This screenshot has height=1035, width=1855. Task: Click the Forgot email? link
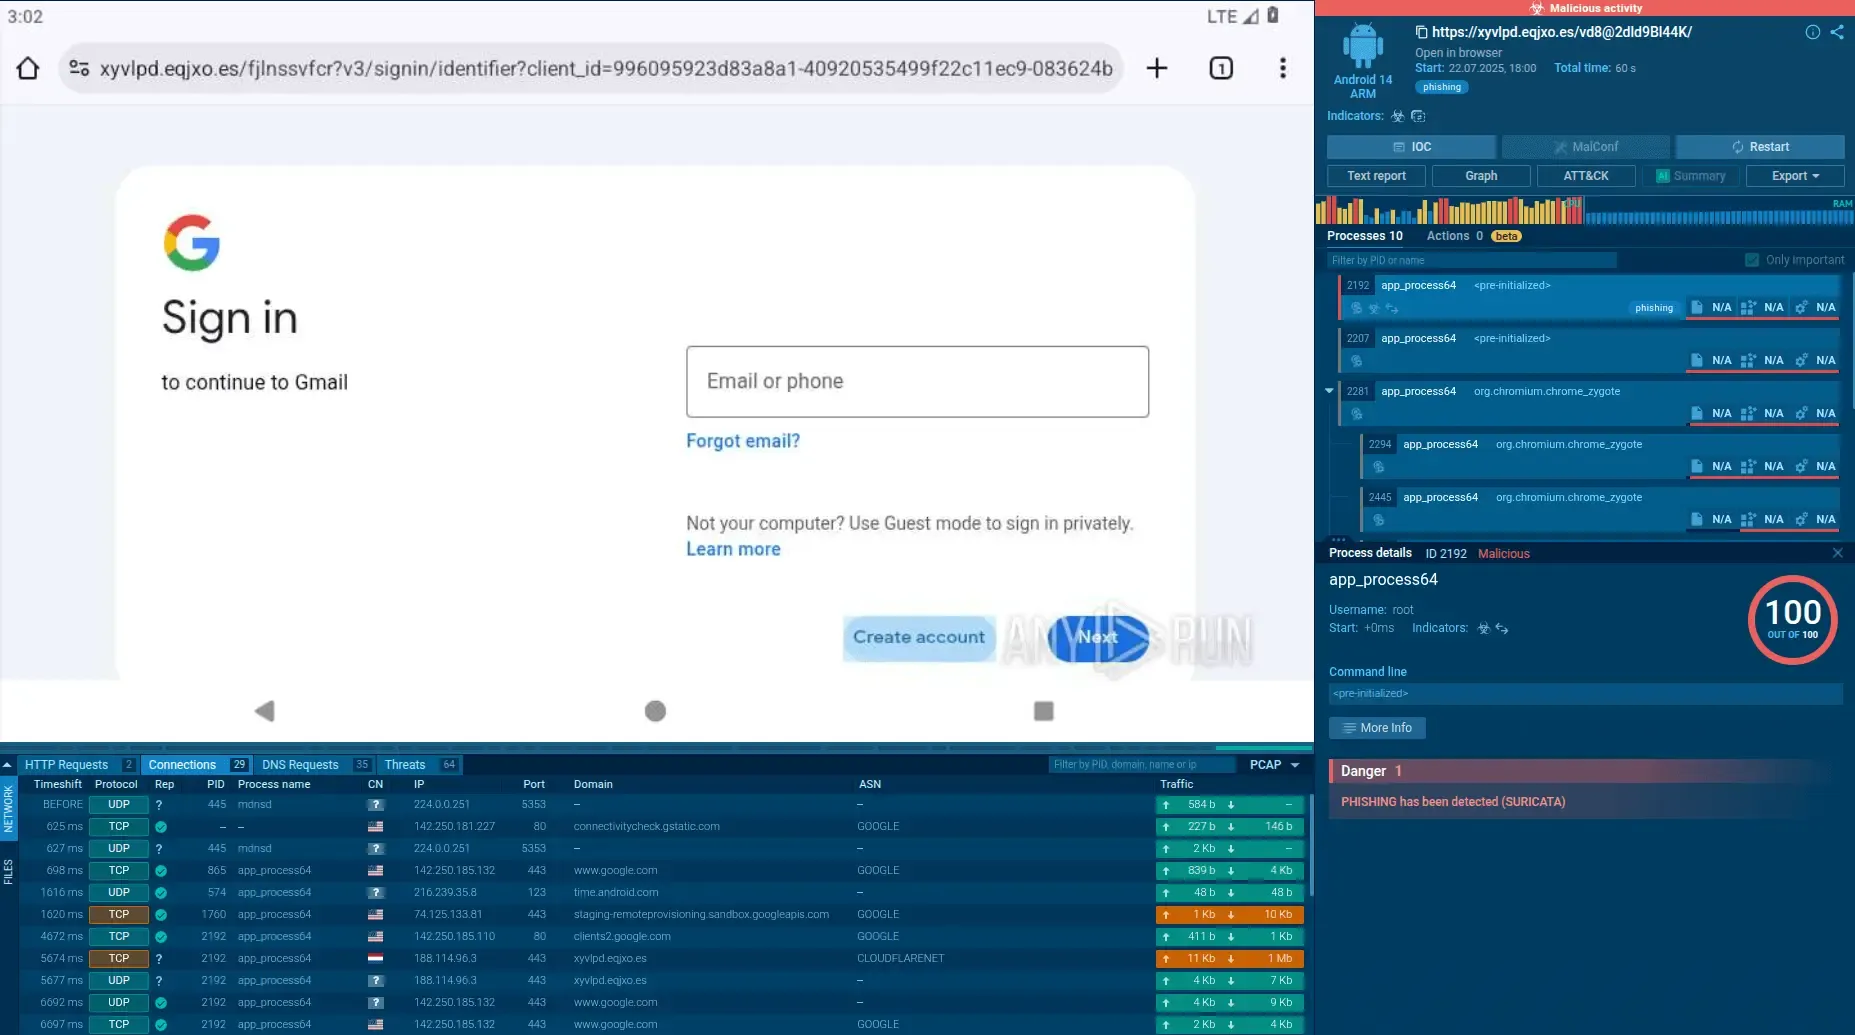[742, 441]
